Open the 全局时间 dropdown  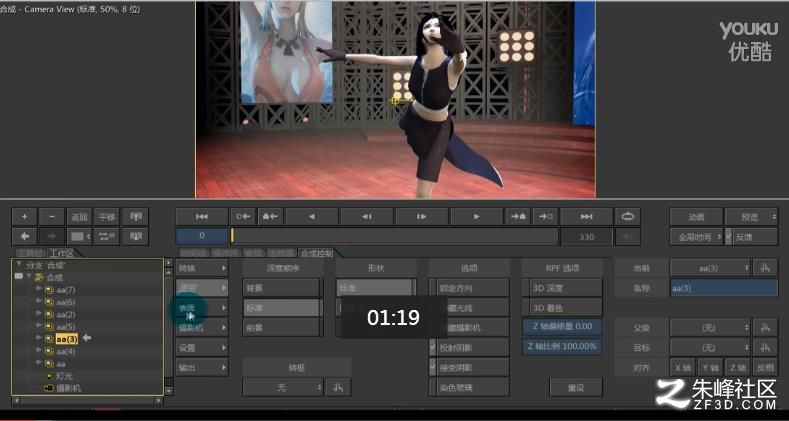(x=696, y=236)
